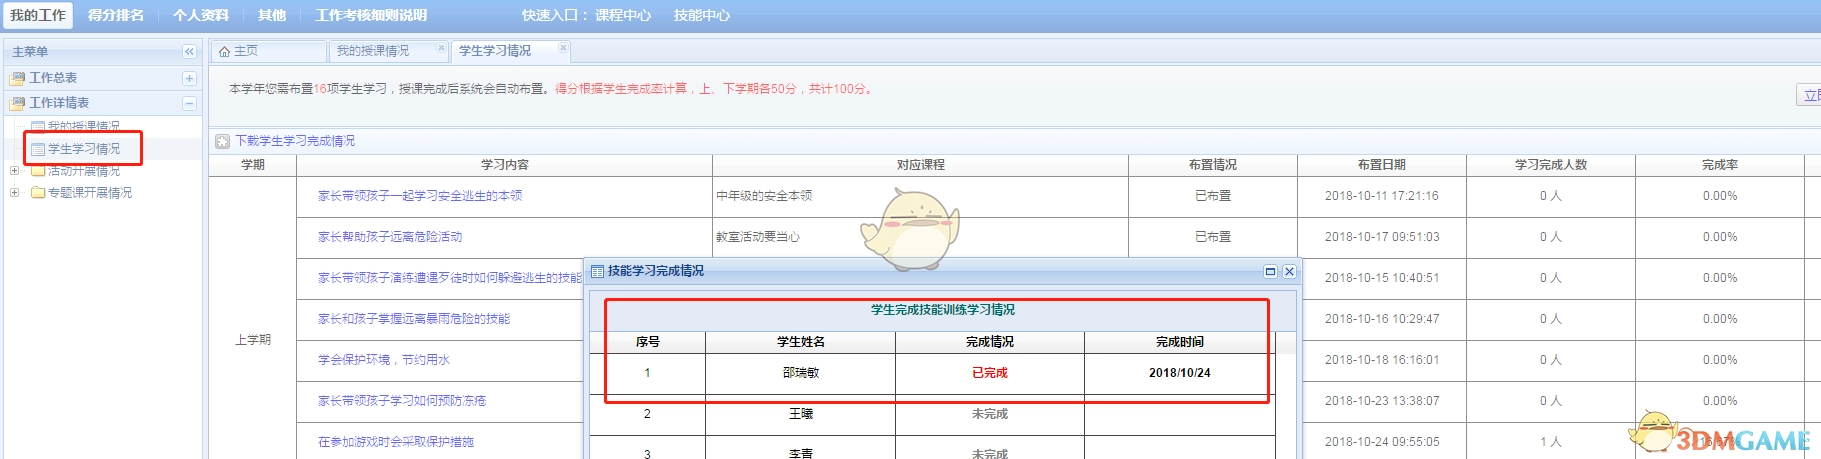
Task: Click the 工作详情表 folder icon
Action: click(x=17, y=103)
